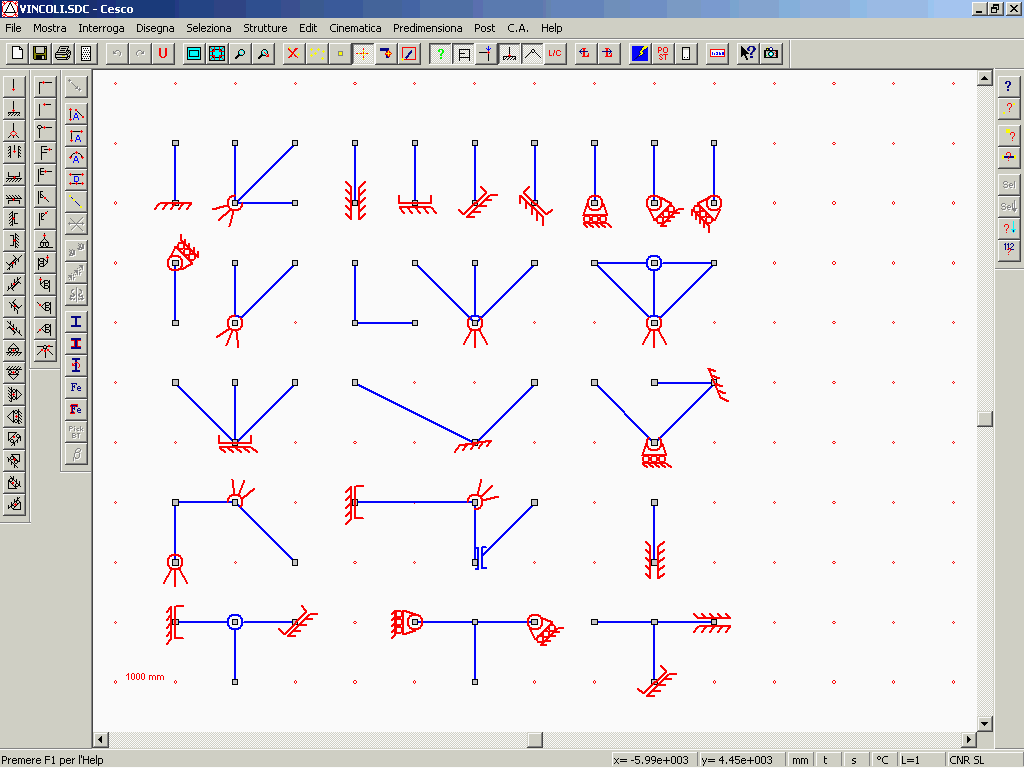This screenshot has width=1024, height=768.
Task: Click the red X delete tool
Action: tap(292, 53)
